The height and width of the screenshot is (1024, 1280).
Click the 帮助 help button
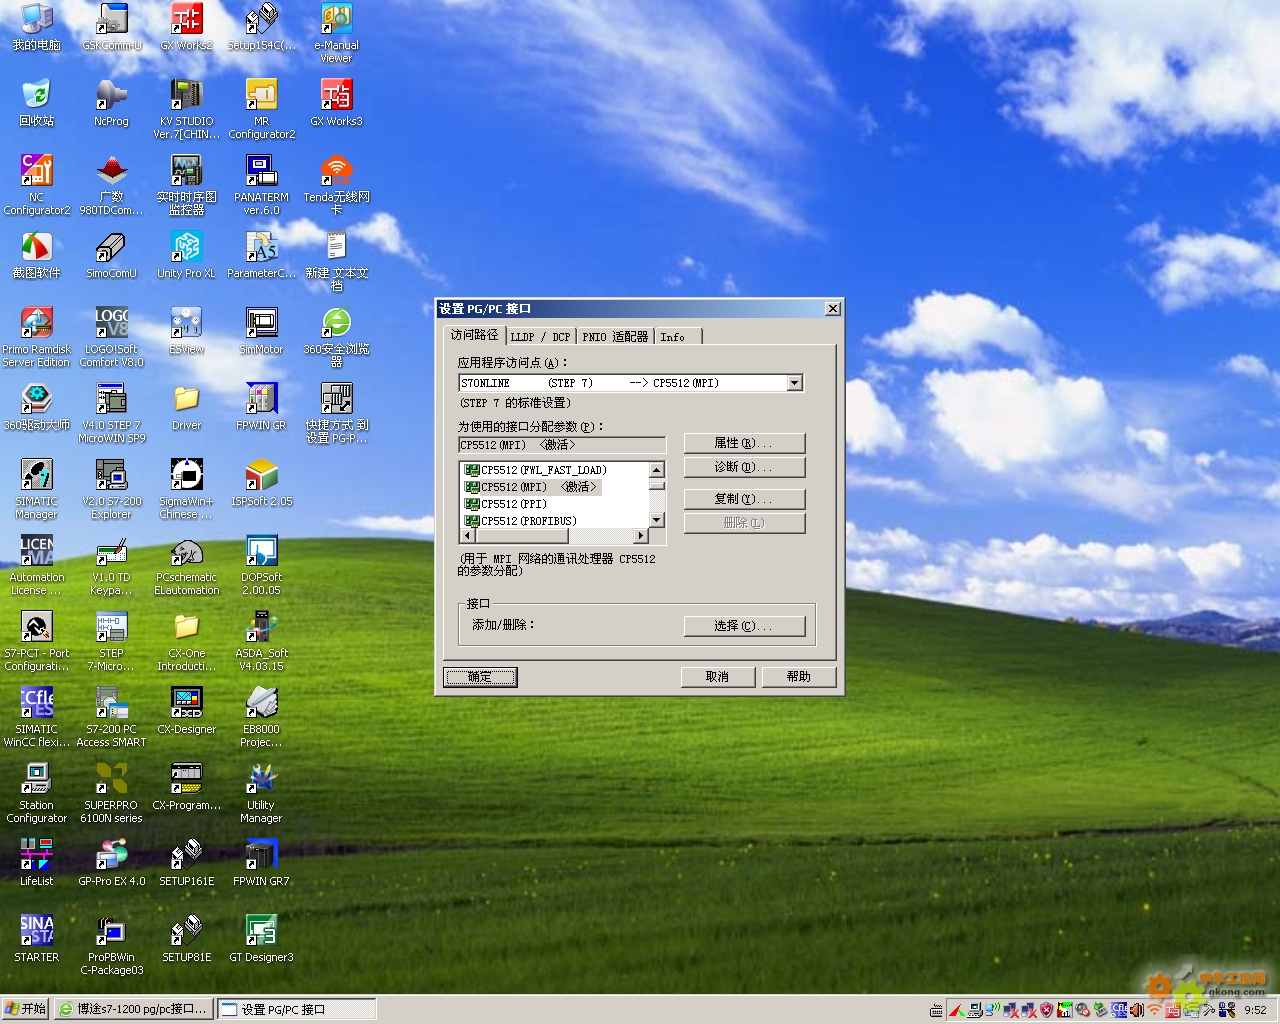798,677
